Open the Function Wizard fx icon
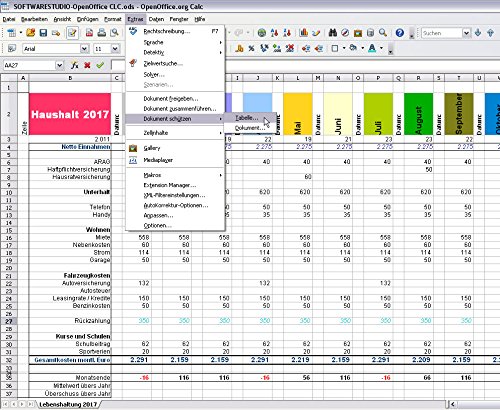Viewport: 500px width, 410px height. coord(75,65)
